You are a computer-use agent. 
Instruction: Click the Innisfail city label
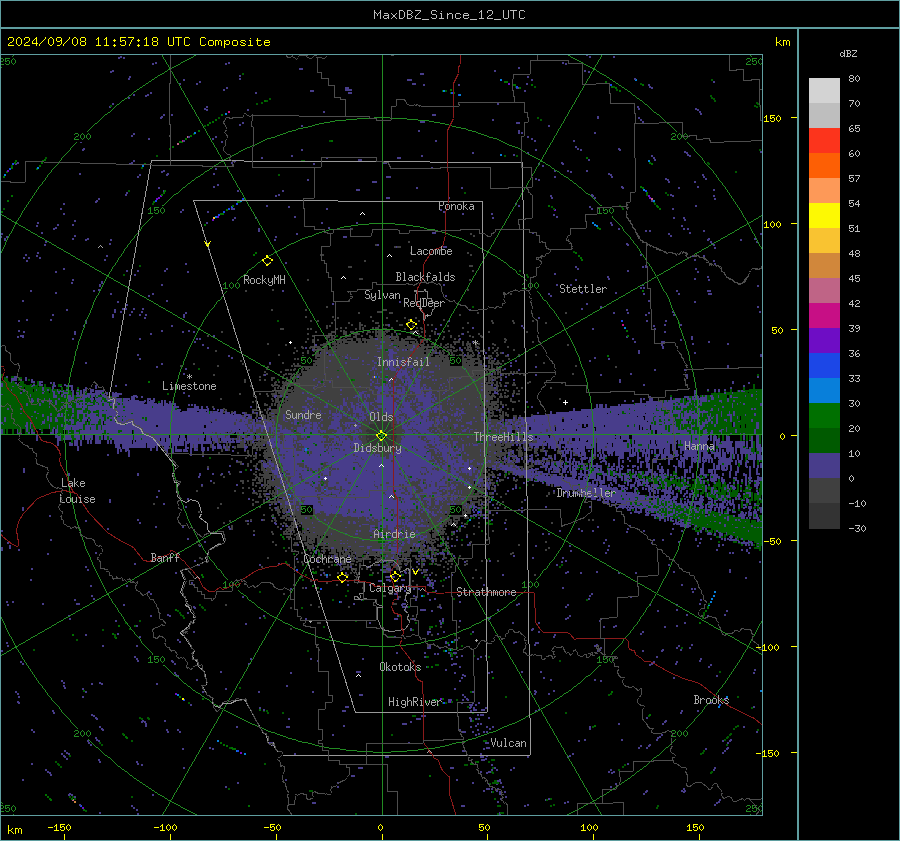point(403,362)
